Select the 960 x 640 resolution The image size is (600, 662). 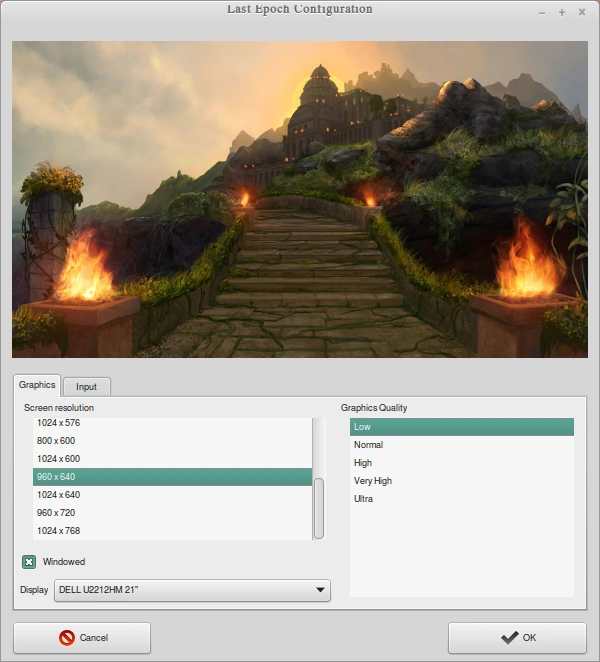[172, 477]
